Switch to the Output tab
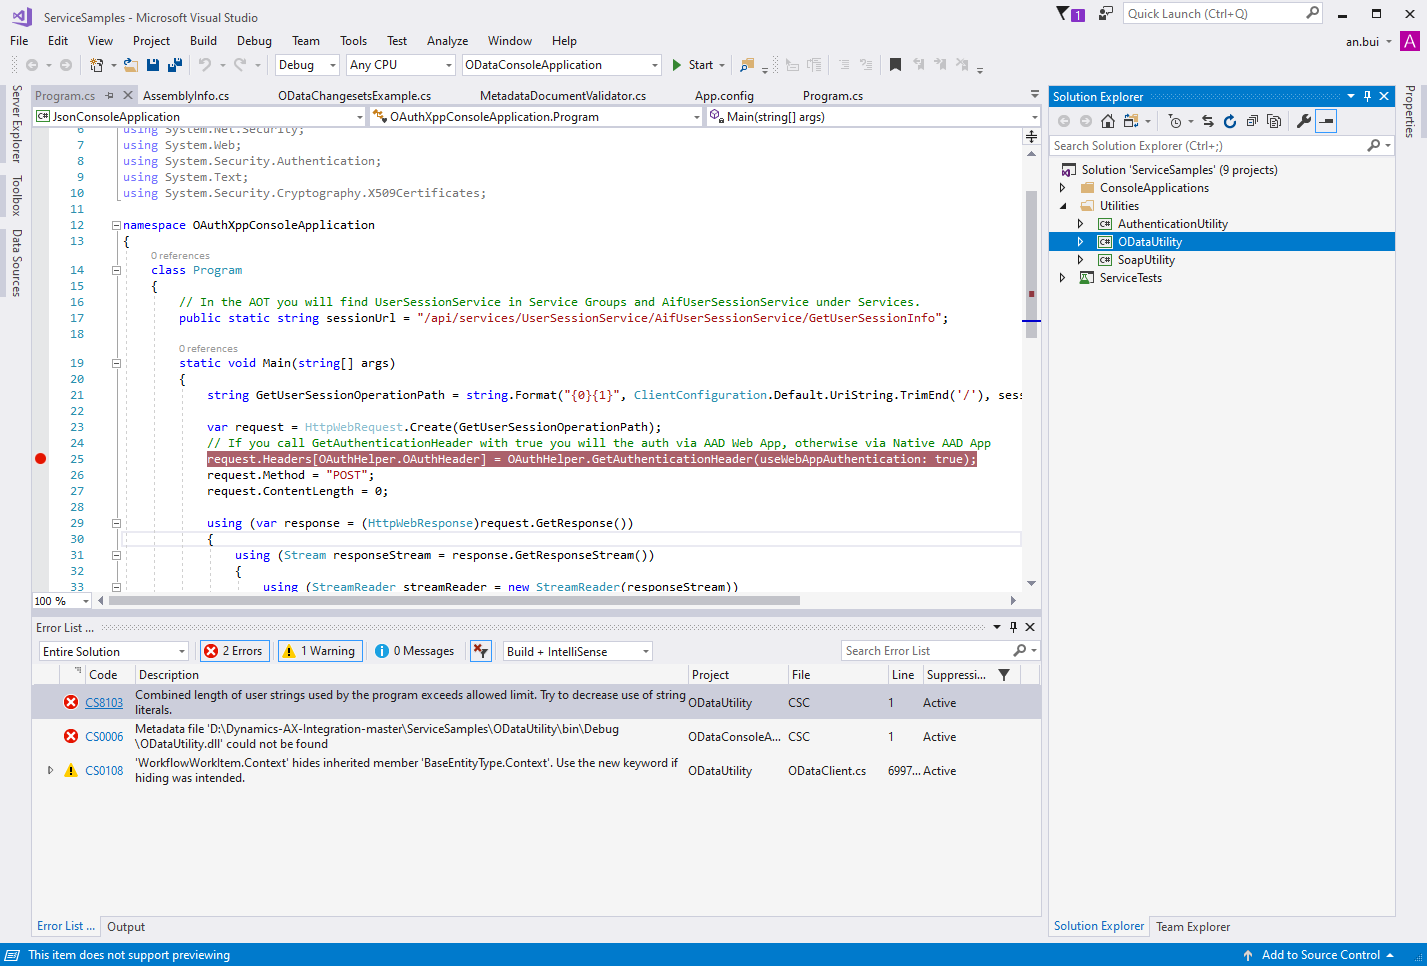This screenshot has height=966, width=1427. pos(126,927)
